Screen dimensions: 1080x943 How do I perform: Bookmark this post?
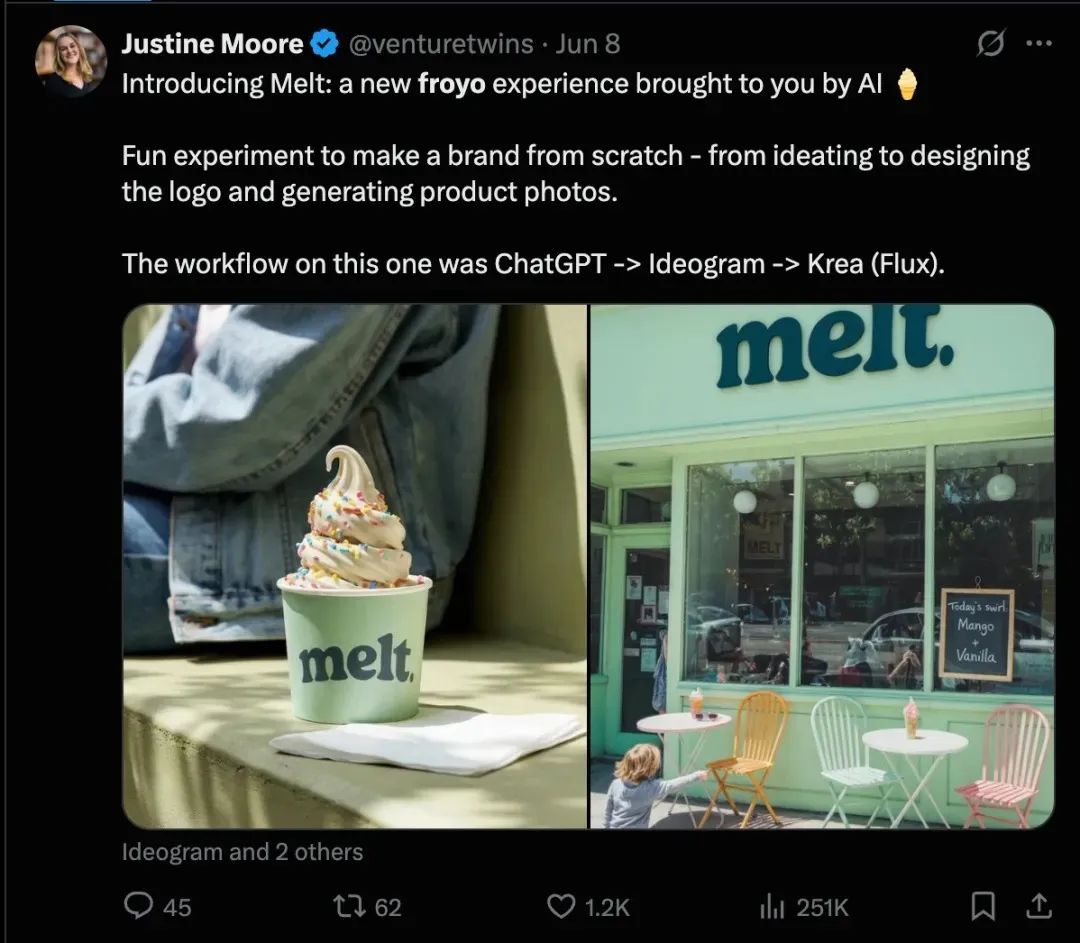983,906
